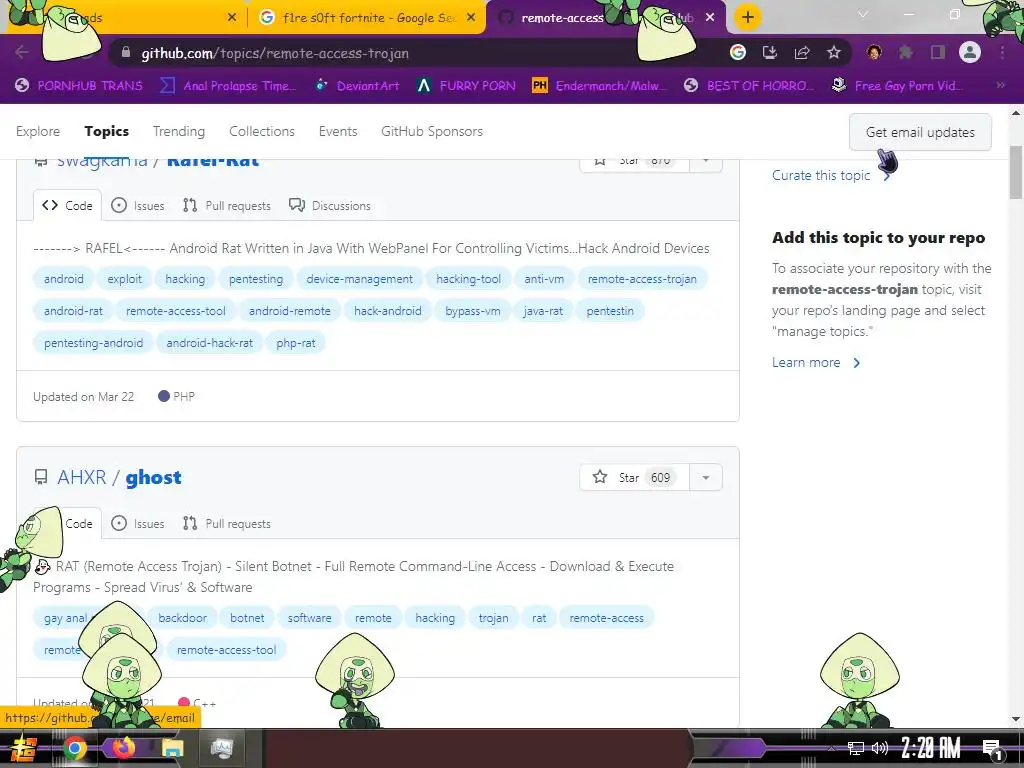Open the BEST OF HORRO... bookmark
This screenshot has height=768, width=1024.
(749, 86)
